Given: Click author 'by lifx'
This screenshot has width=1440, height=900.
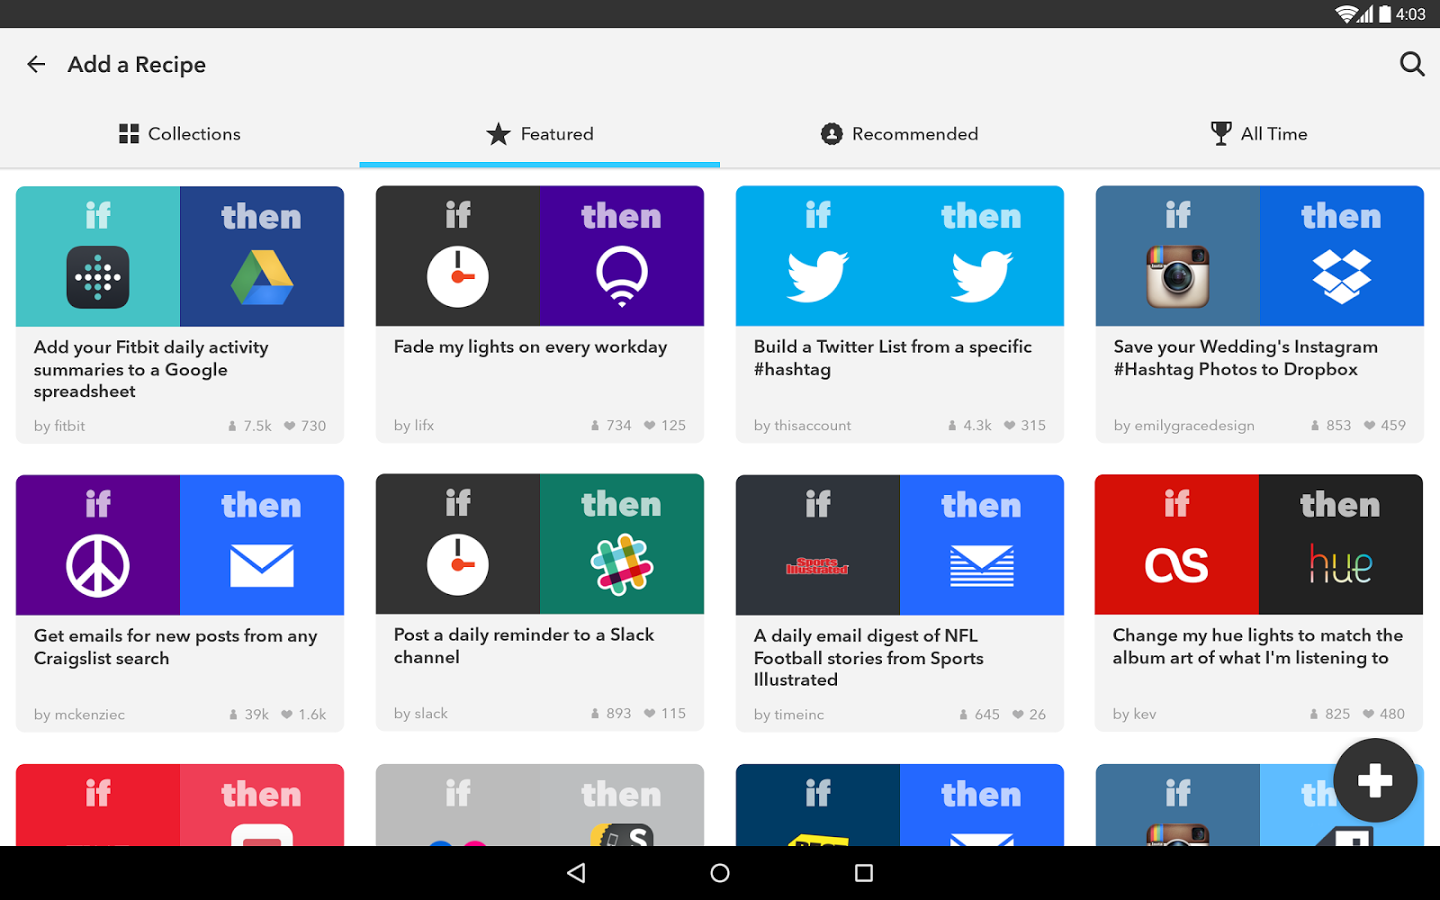Looking at the screenshot, I should (414, 425).
